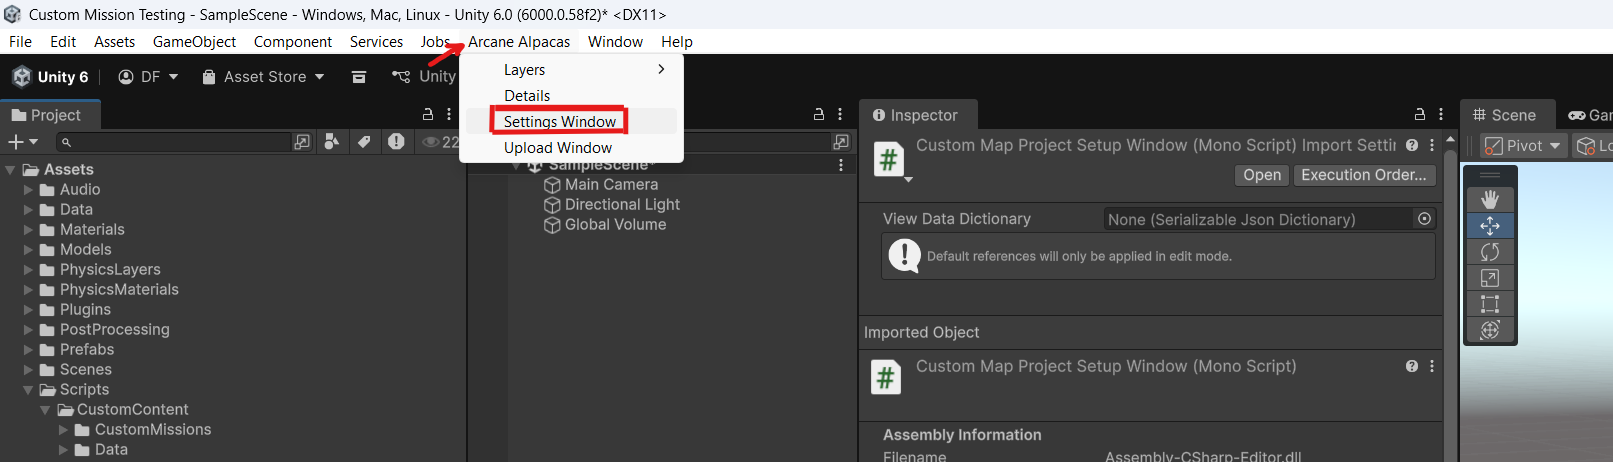
Task: Choose Details from Arcane Alpacas menu
Action: pyautogui.click(x=571, y=96)
